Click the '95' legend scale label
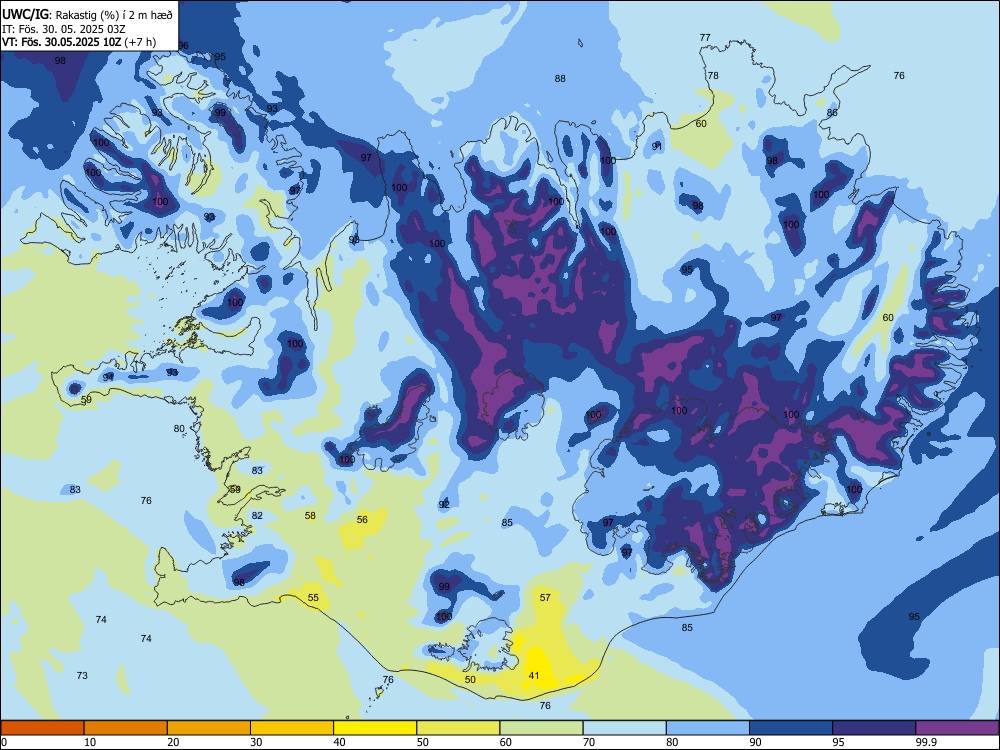Viewport: 1000px width, 750px height. 839,742
